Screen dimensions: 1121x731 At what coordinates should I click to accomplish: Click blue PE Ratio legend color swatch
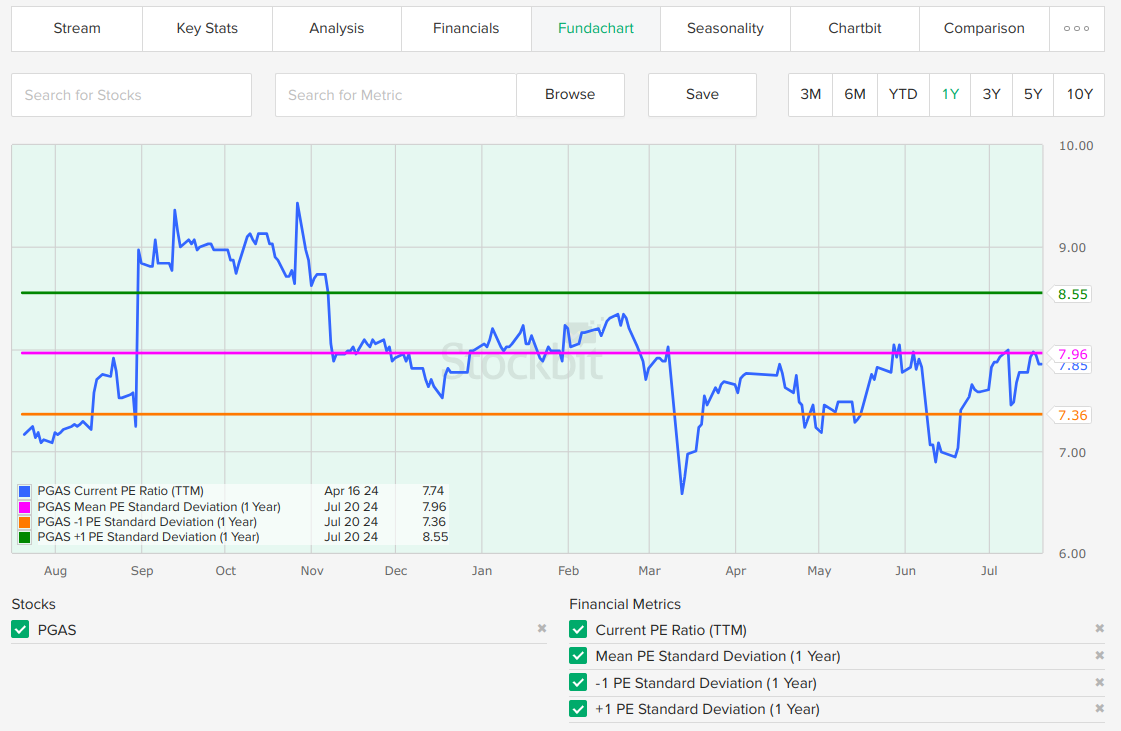(24, 491)
